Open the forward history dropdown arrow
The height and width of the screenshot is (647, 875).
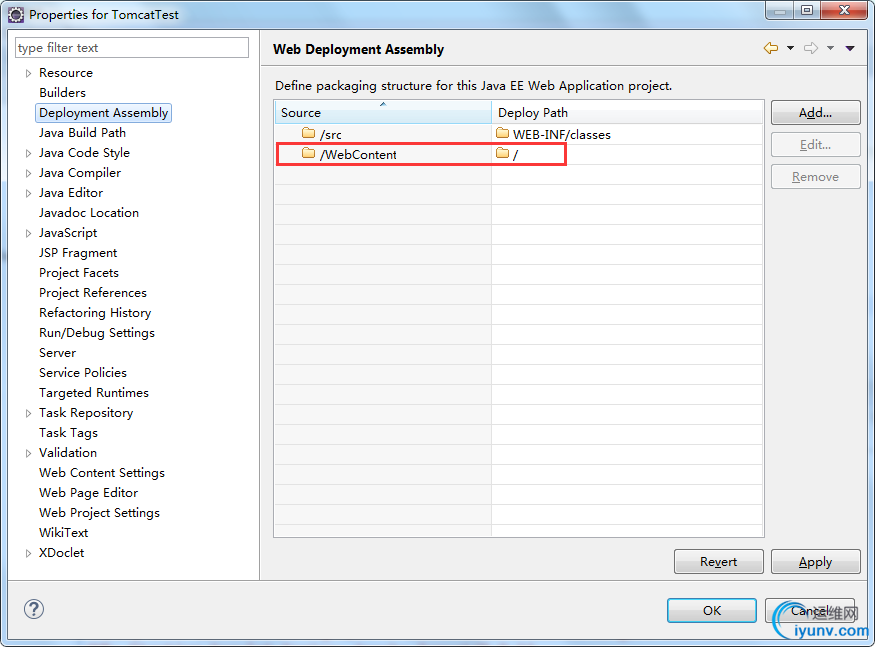(830, 49)
